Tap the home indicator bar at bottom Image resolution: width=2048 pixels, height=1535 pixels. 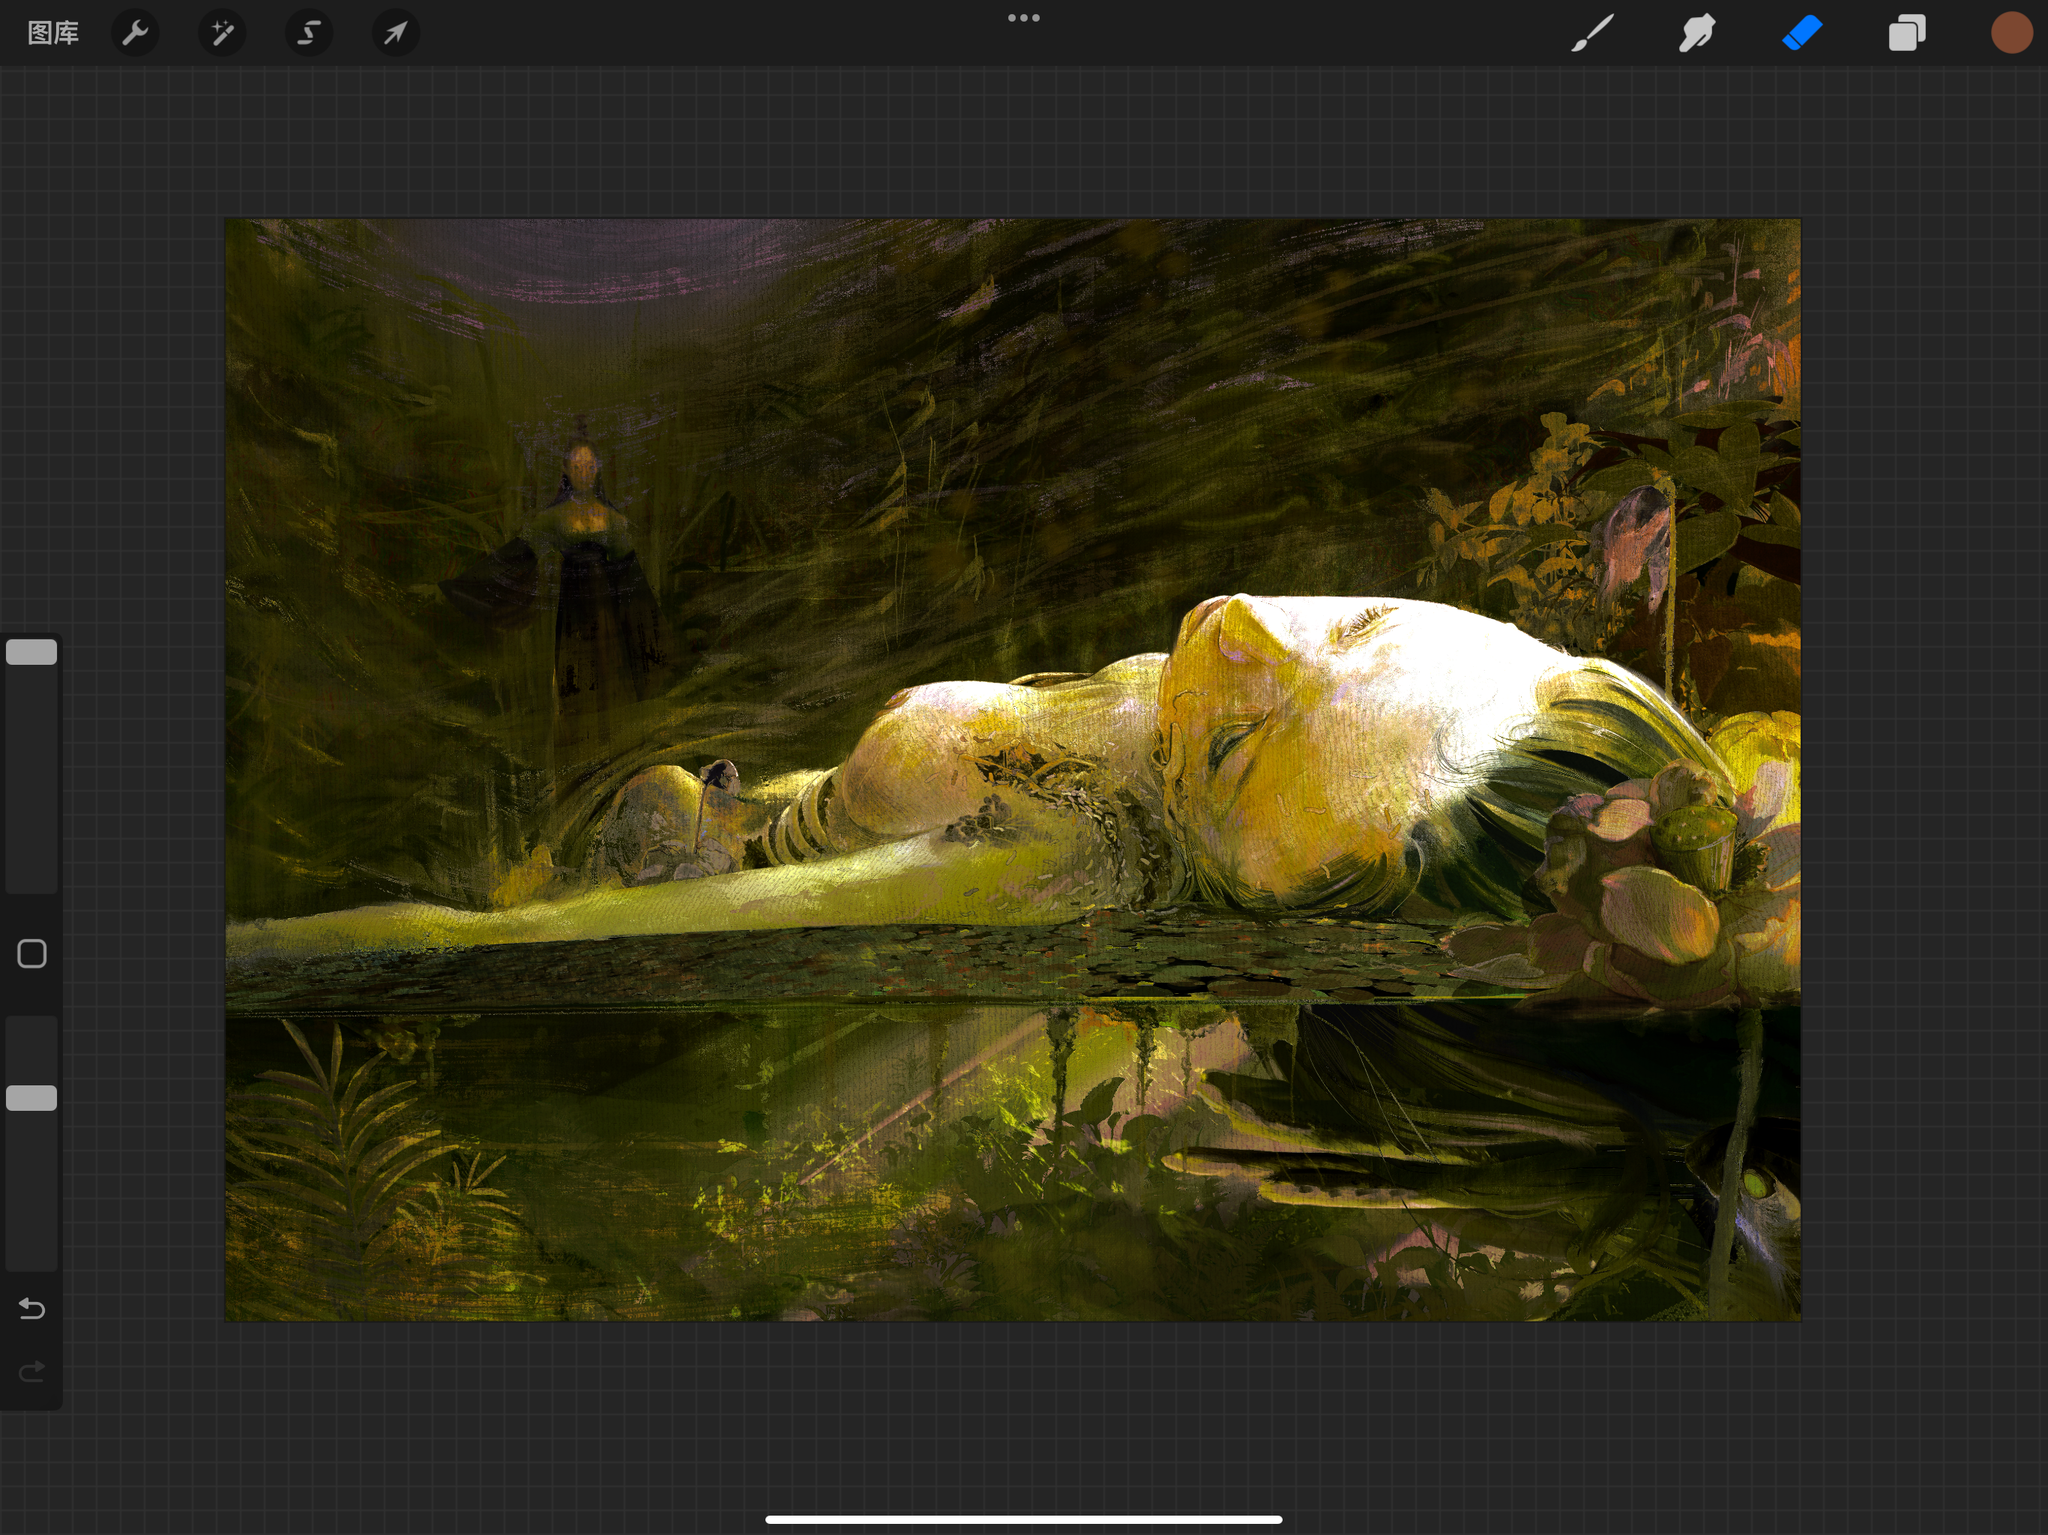coord(1024,1519)
